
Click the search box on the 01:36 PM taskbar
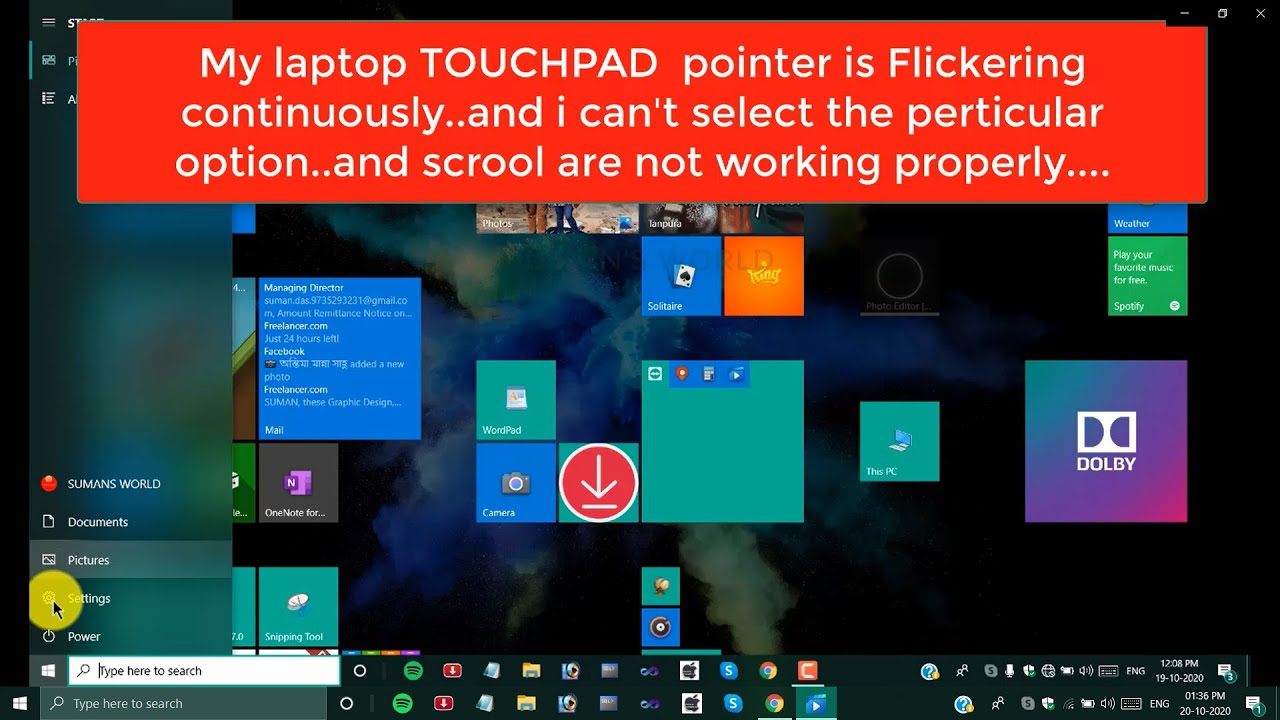185,704
